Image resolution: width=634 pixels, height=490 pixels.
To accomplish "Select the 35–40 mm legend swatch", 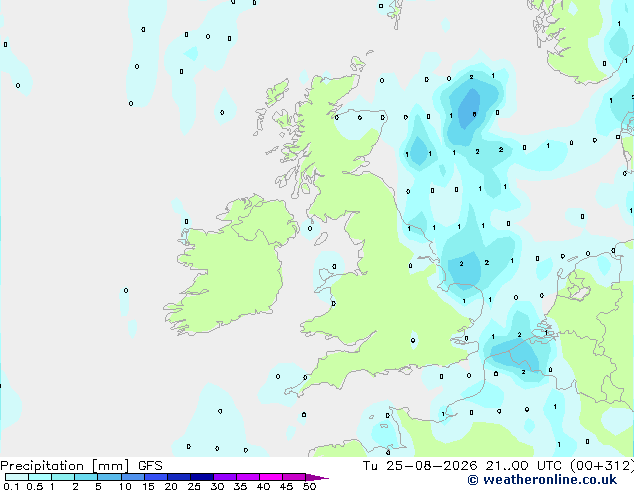I will [x=247, y=477].
